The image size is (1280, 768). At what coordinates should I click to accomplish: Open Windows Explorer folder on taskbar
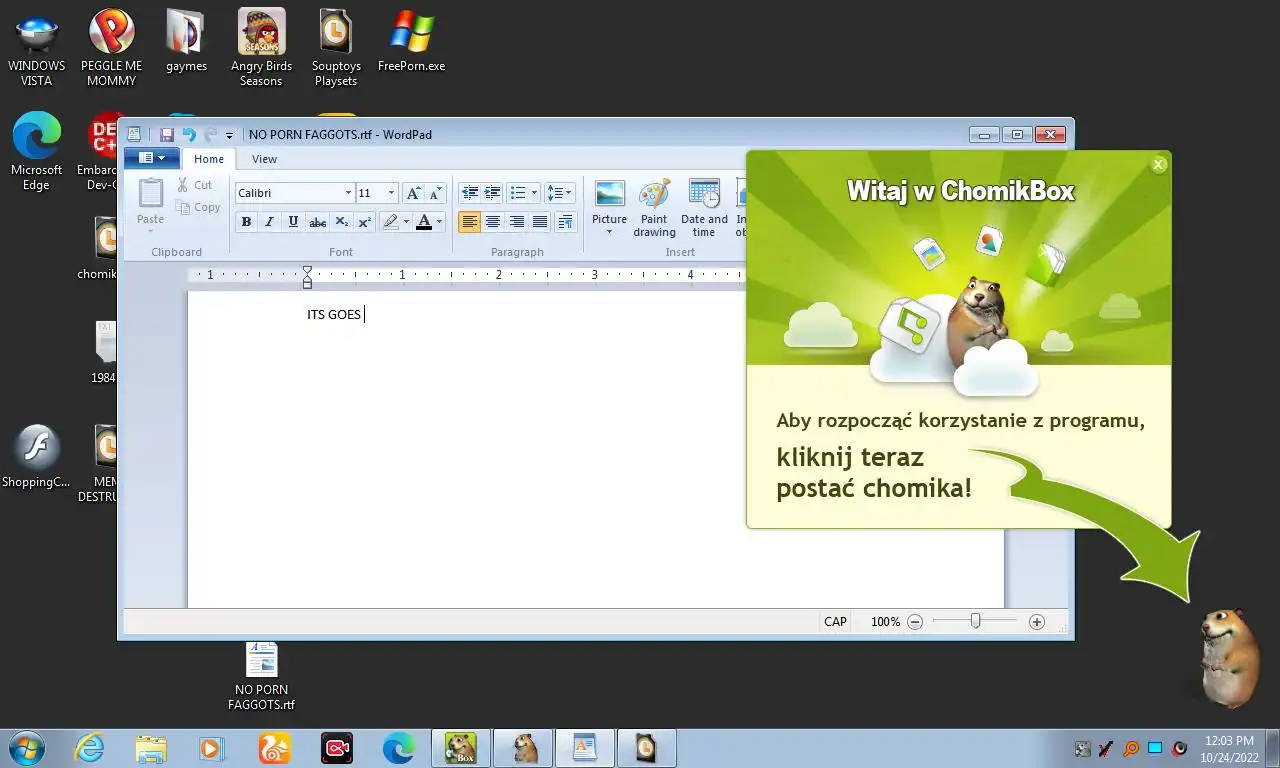click(x=151, y=748)
